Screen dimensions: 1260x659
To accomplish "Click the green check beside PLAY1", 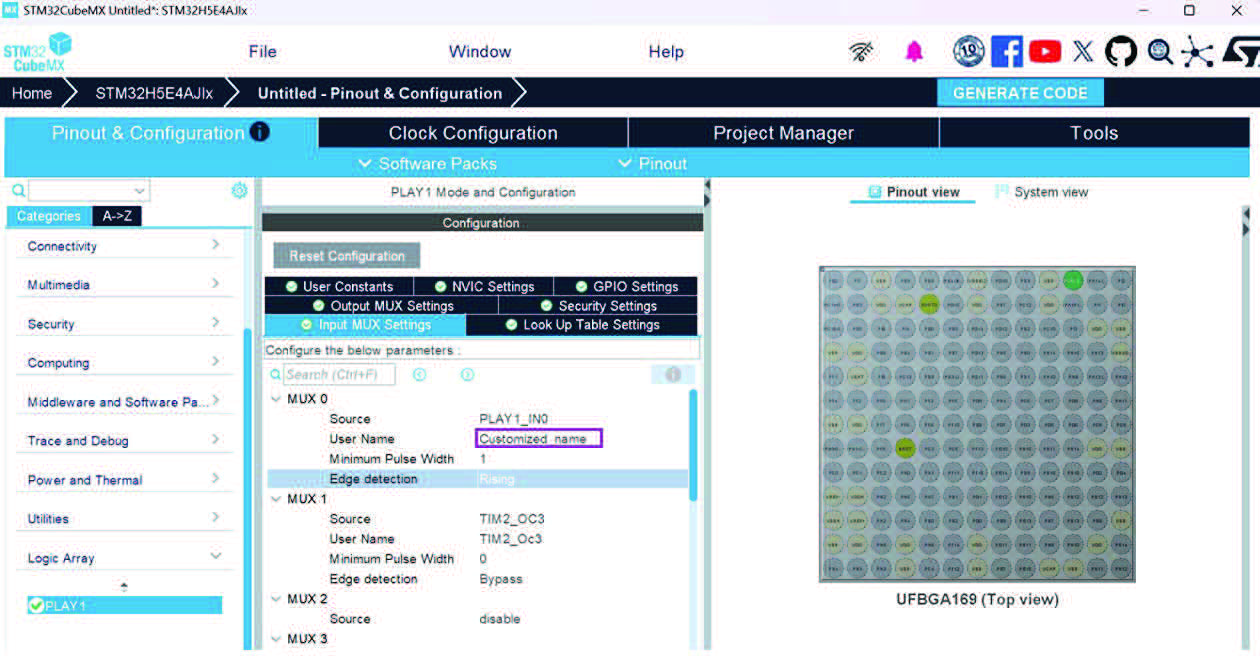I will 36,605.
